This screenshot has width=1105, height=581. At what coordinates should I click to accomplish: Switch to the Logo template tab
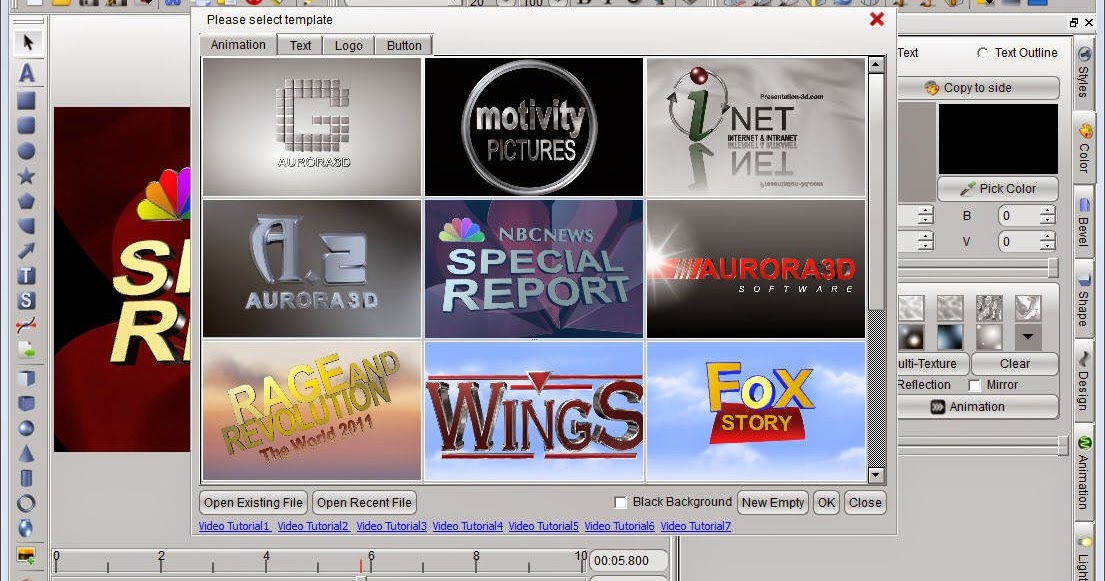point(348,45)
